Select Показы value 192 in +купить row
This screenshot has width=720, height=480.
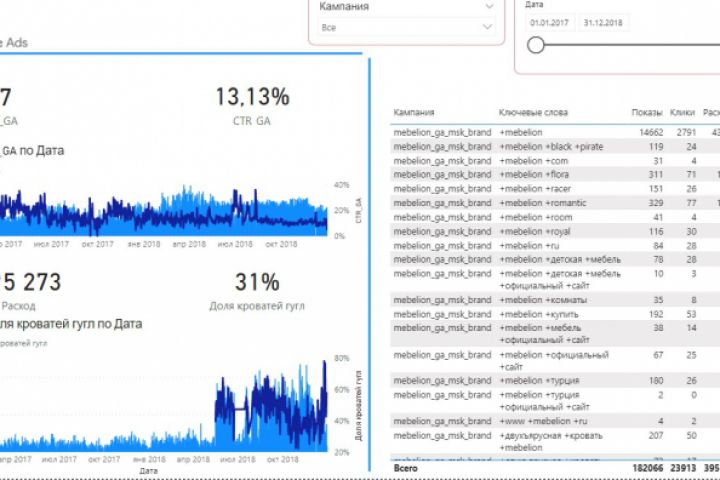(x=655, y=314)
